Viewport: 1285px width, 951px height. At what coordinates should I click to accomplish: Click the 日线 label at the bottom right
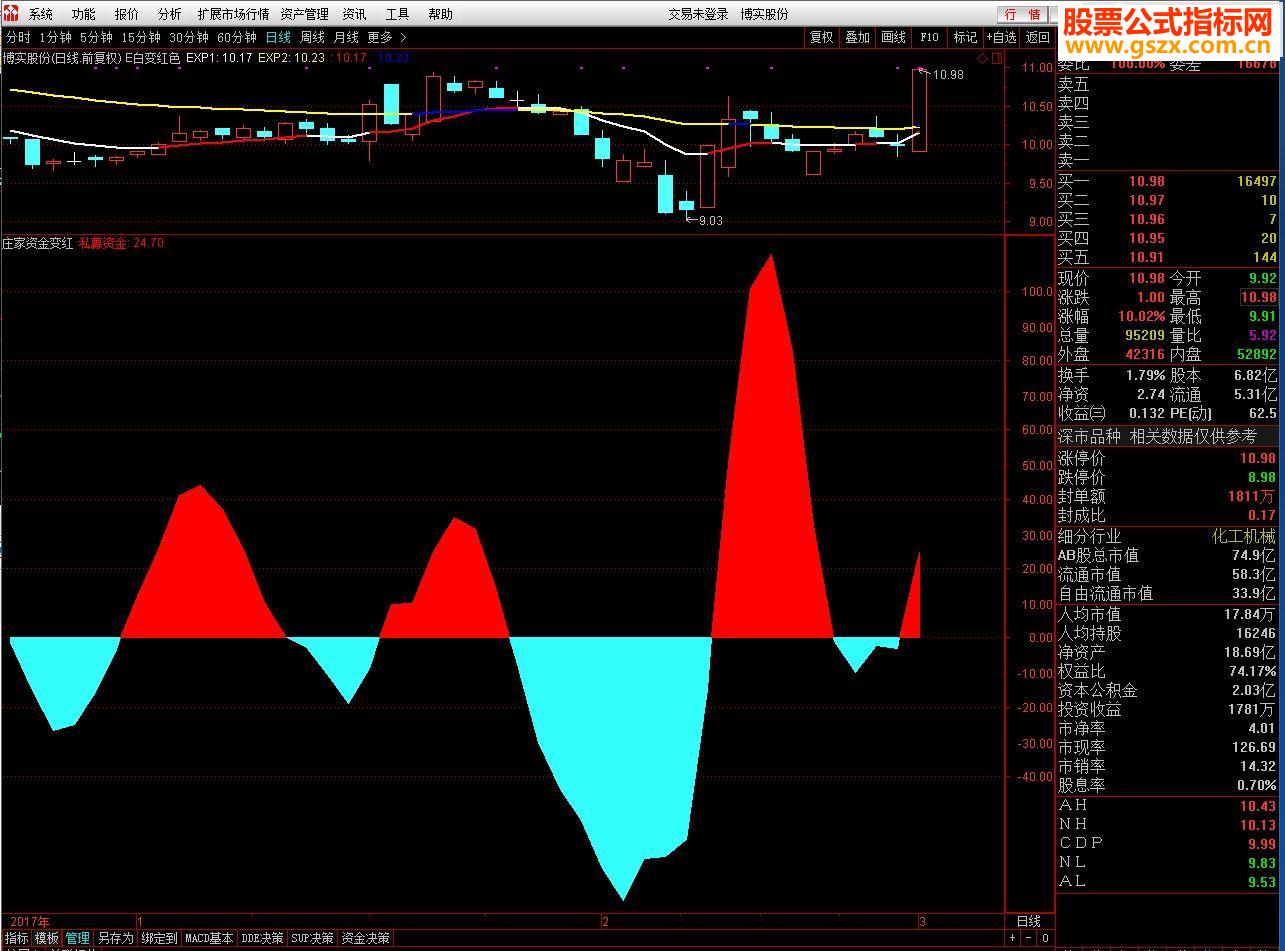pos(1029,920)
